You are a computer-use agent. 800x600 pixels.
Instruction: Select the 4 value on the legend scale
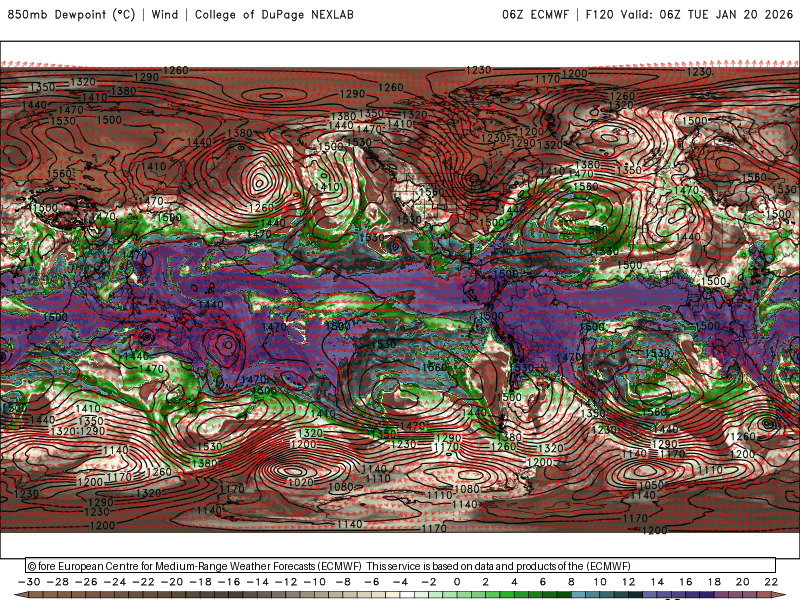click(x=514, y=582)
